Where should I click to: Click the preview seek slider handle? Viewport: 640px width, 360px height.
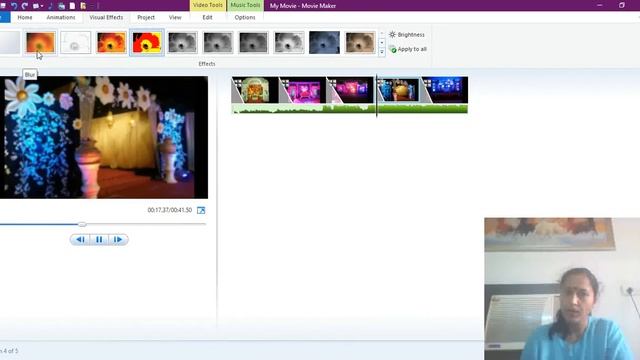(82, 224)
